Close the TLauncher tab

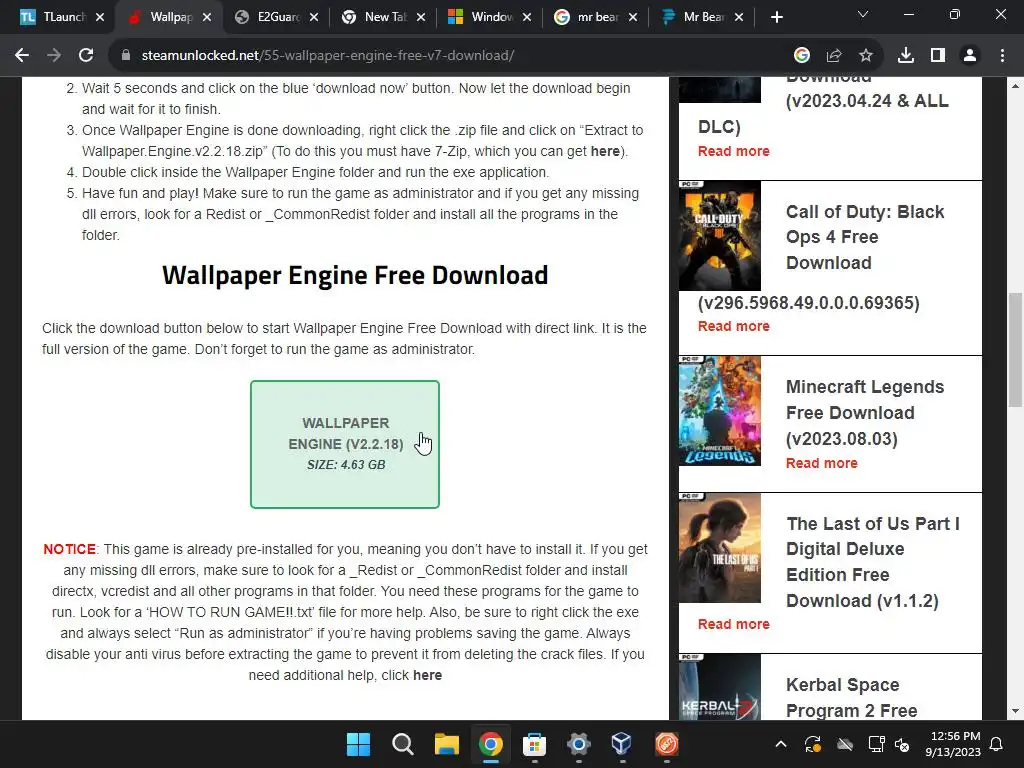pos(100,18)
